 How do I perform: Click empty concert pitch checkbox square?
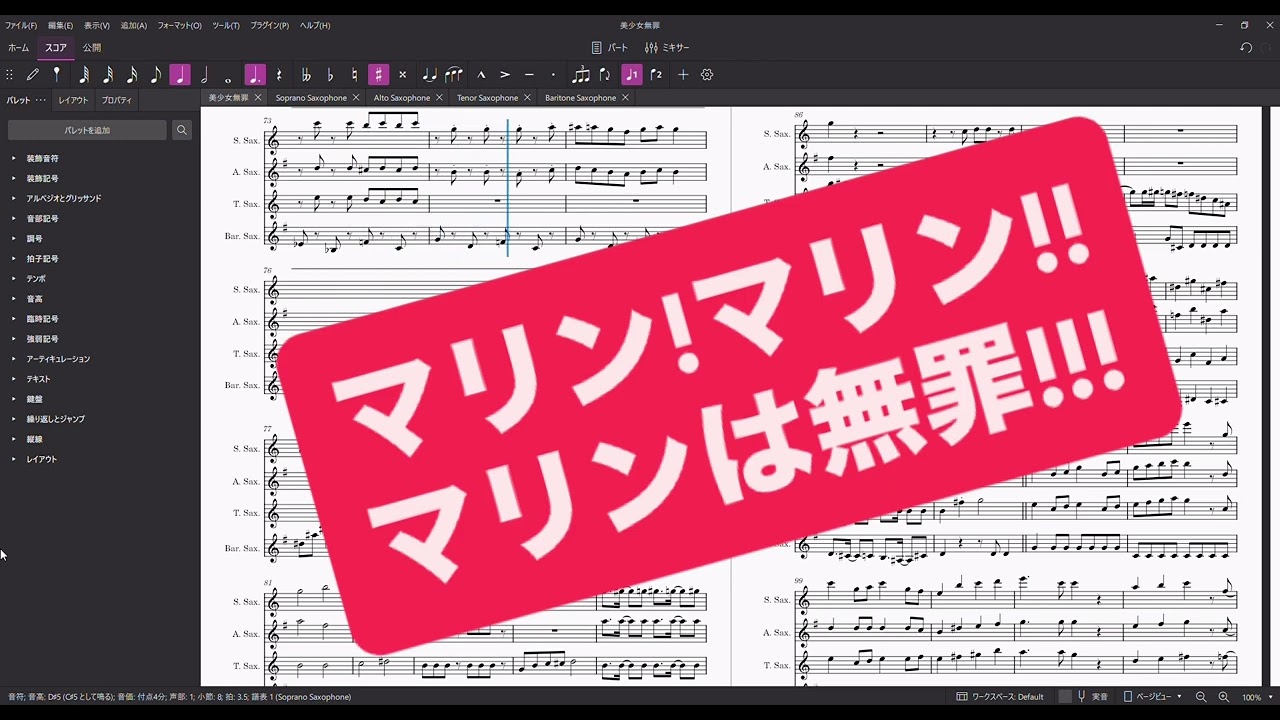pos(1065,697)
